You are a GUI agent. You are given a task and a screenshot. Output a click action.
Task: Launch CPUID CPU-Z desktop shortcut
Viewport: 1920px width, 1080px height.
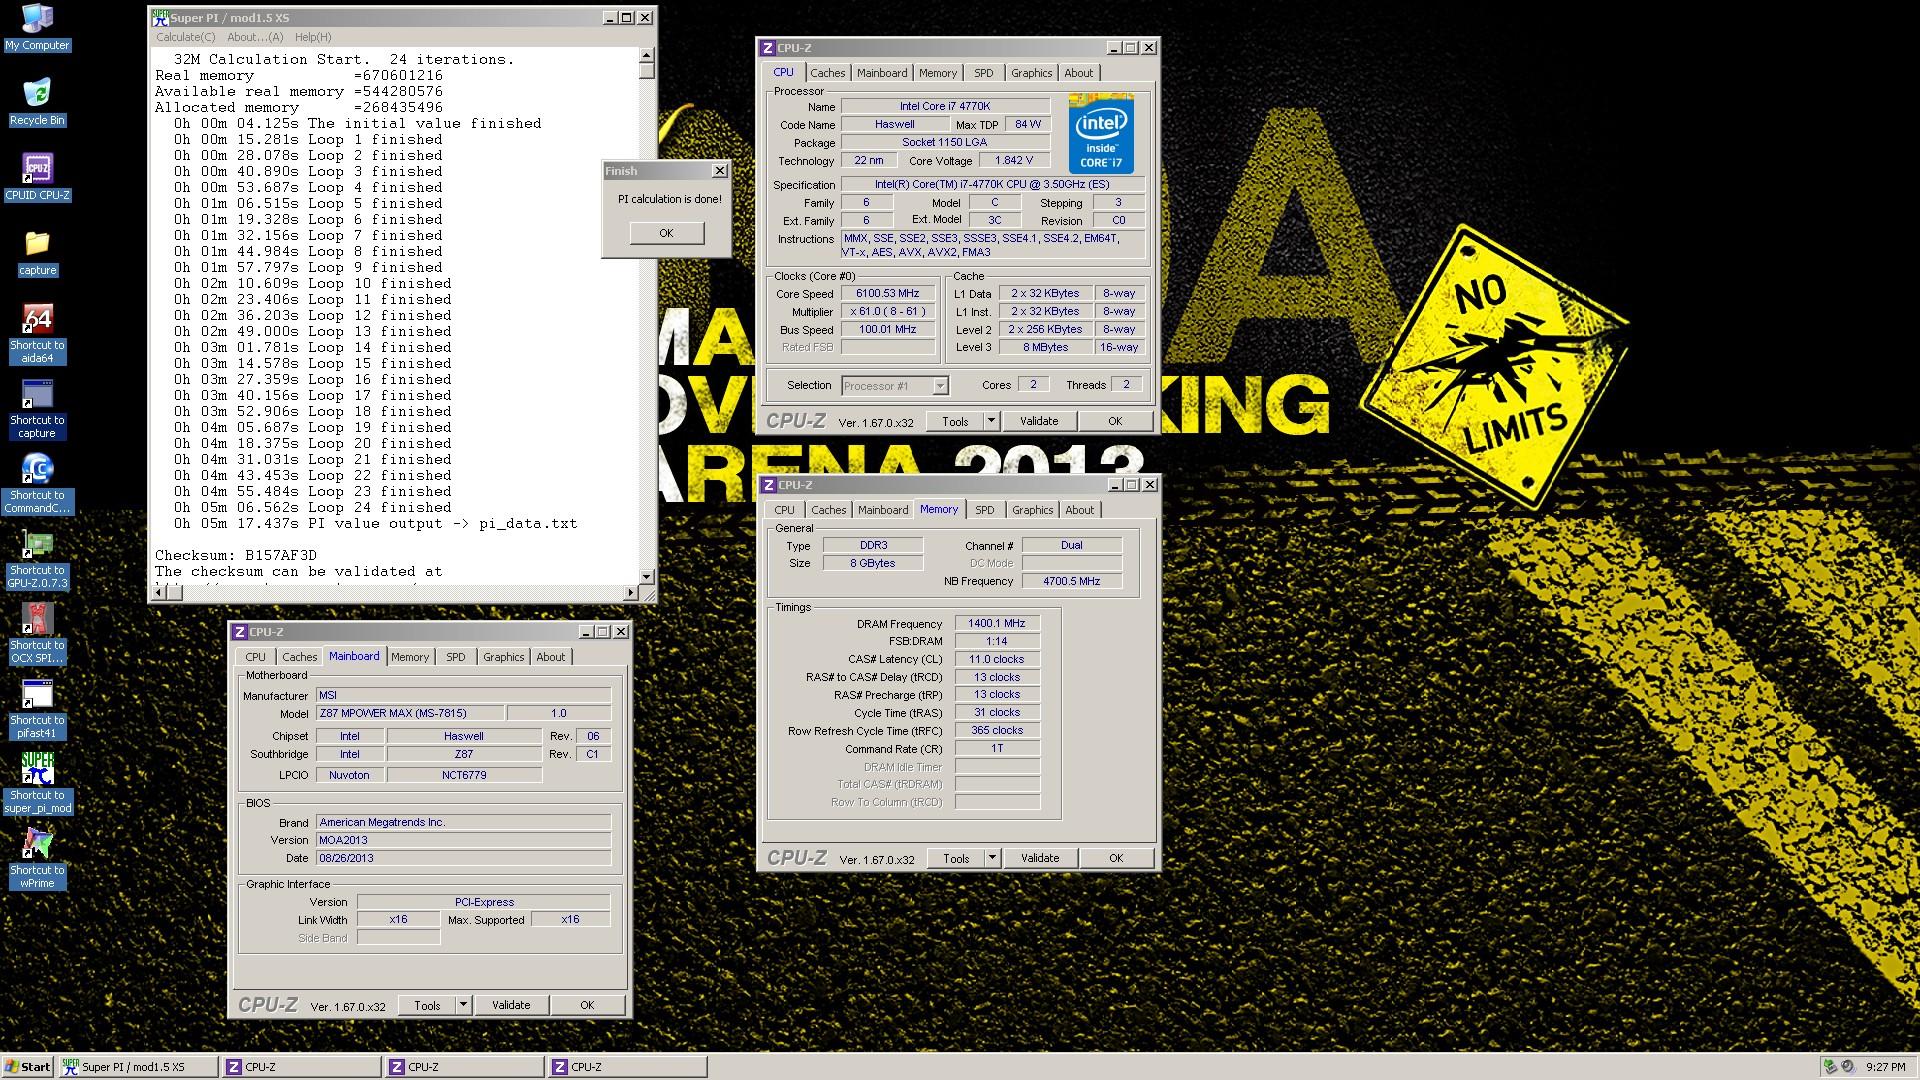(x=37, y=177)
